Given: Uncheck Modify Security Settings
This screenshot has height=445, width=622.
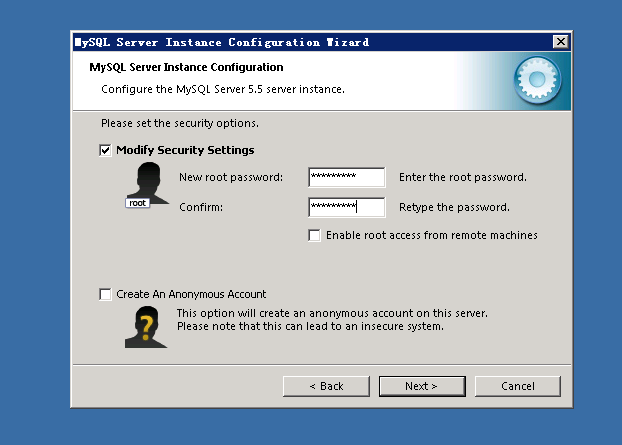Looking at the screenshot, I should pyautogui.click(x=106, y=150).
